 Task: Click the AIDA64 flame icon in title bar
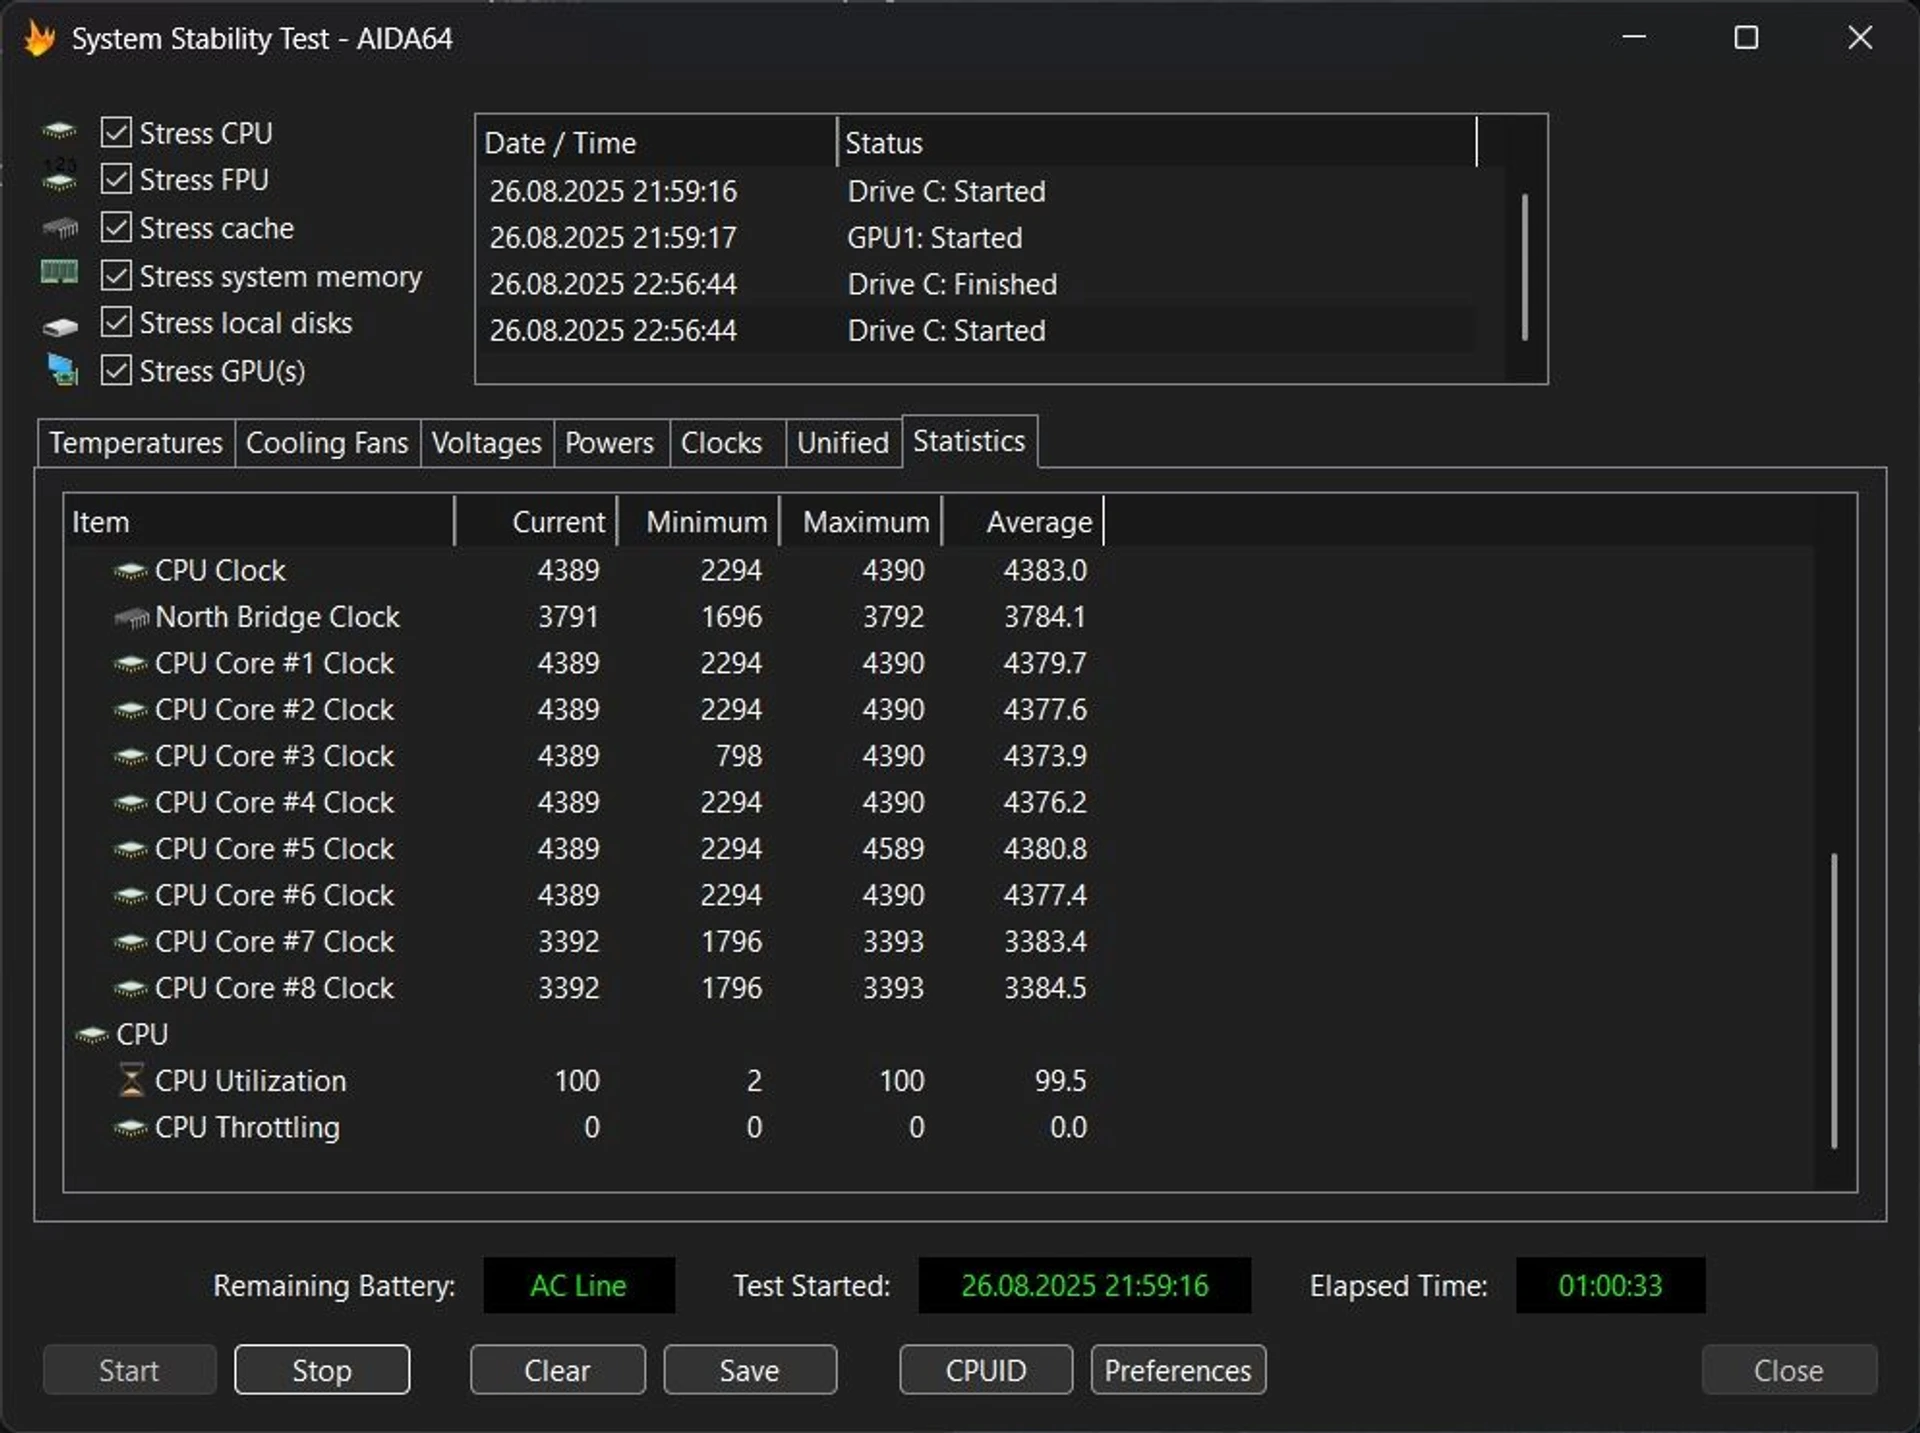(x=40, y=39)
